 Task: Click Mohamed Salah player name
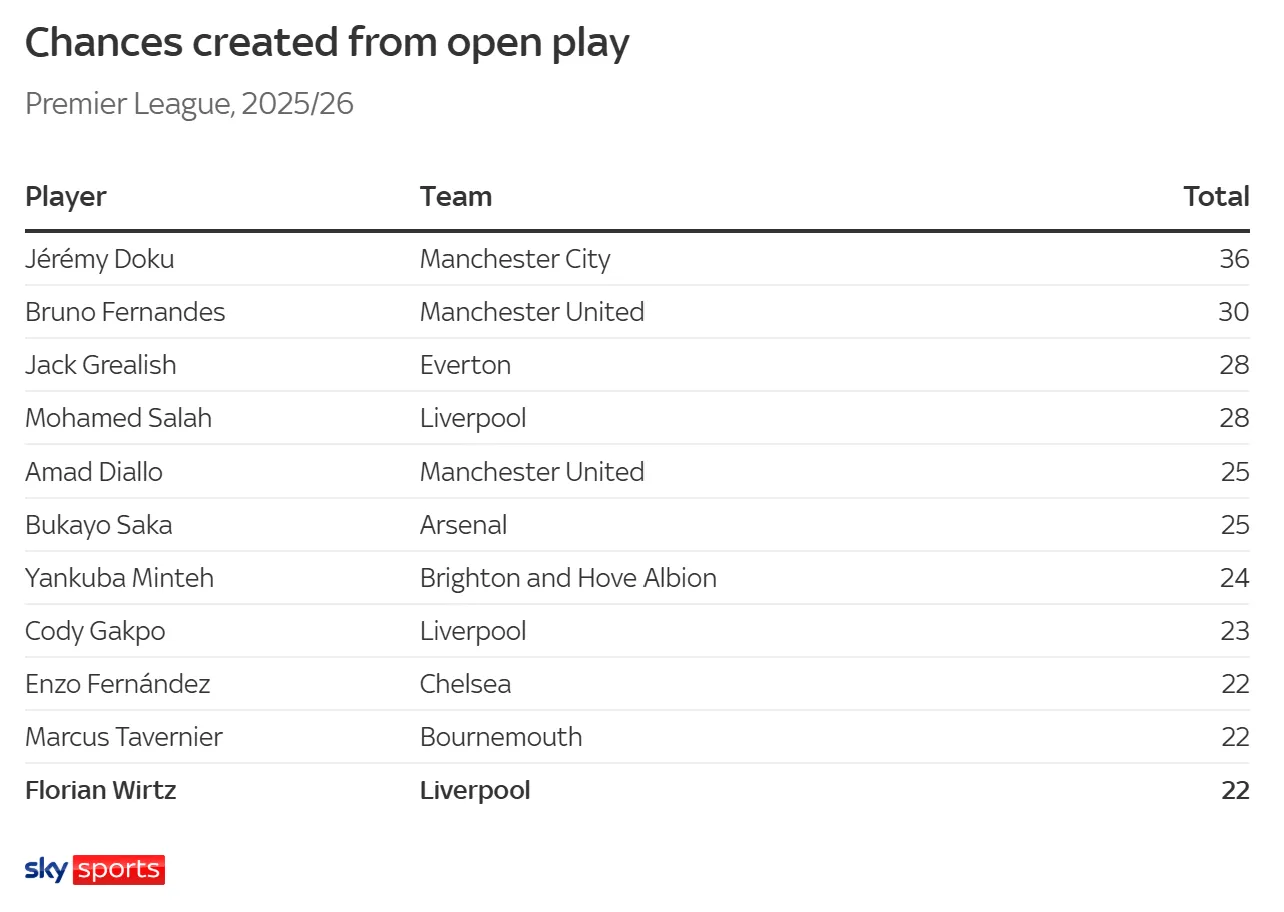(x=118, y=418)
